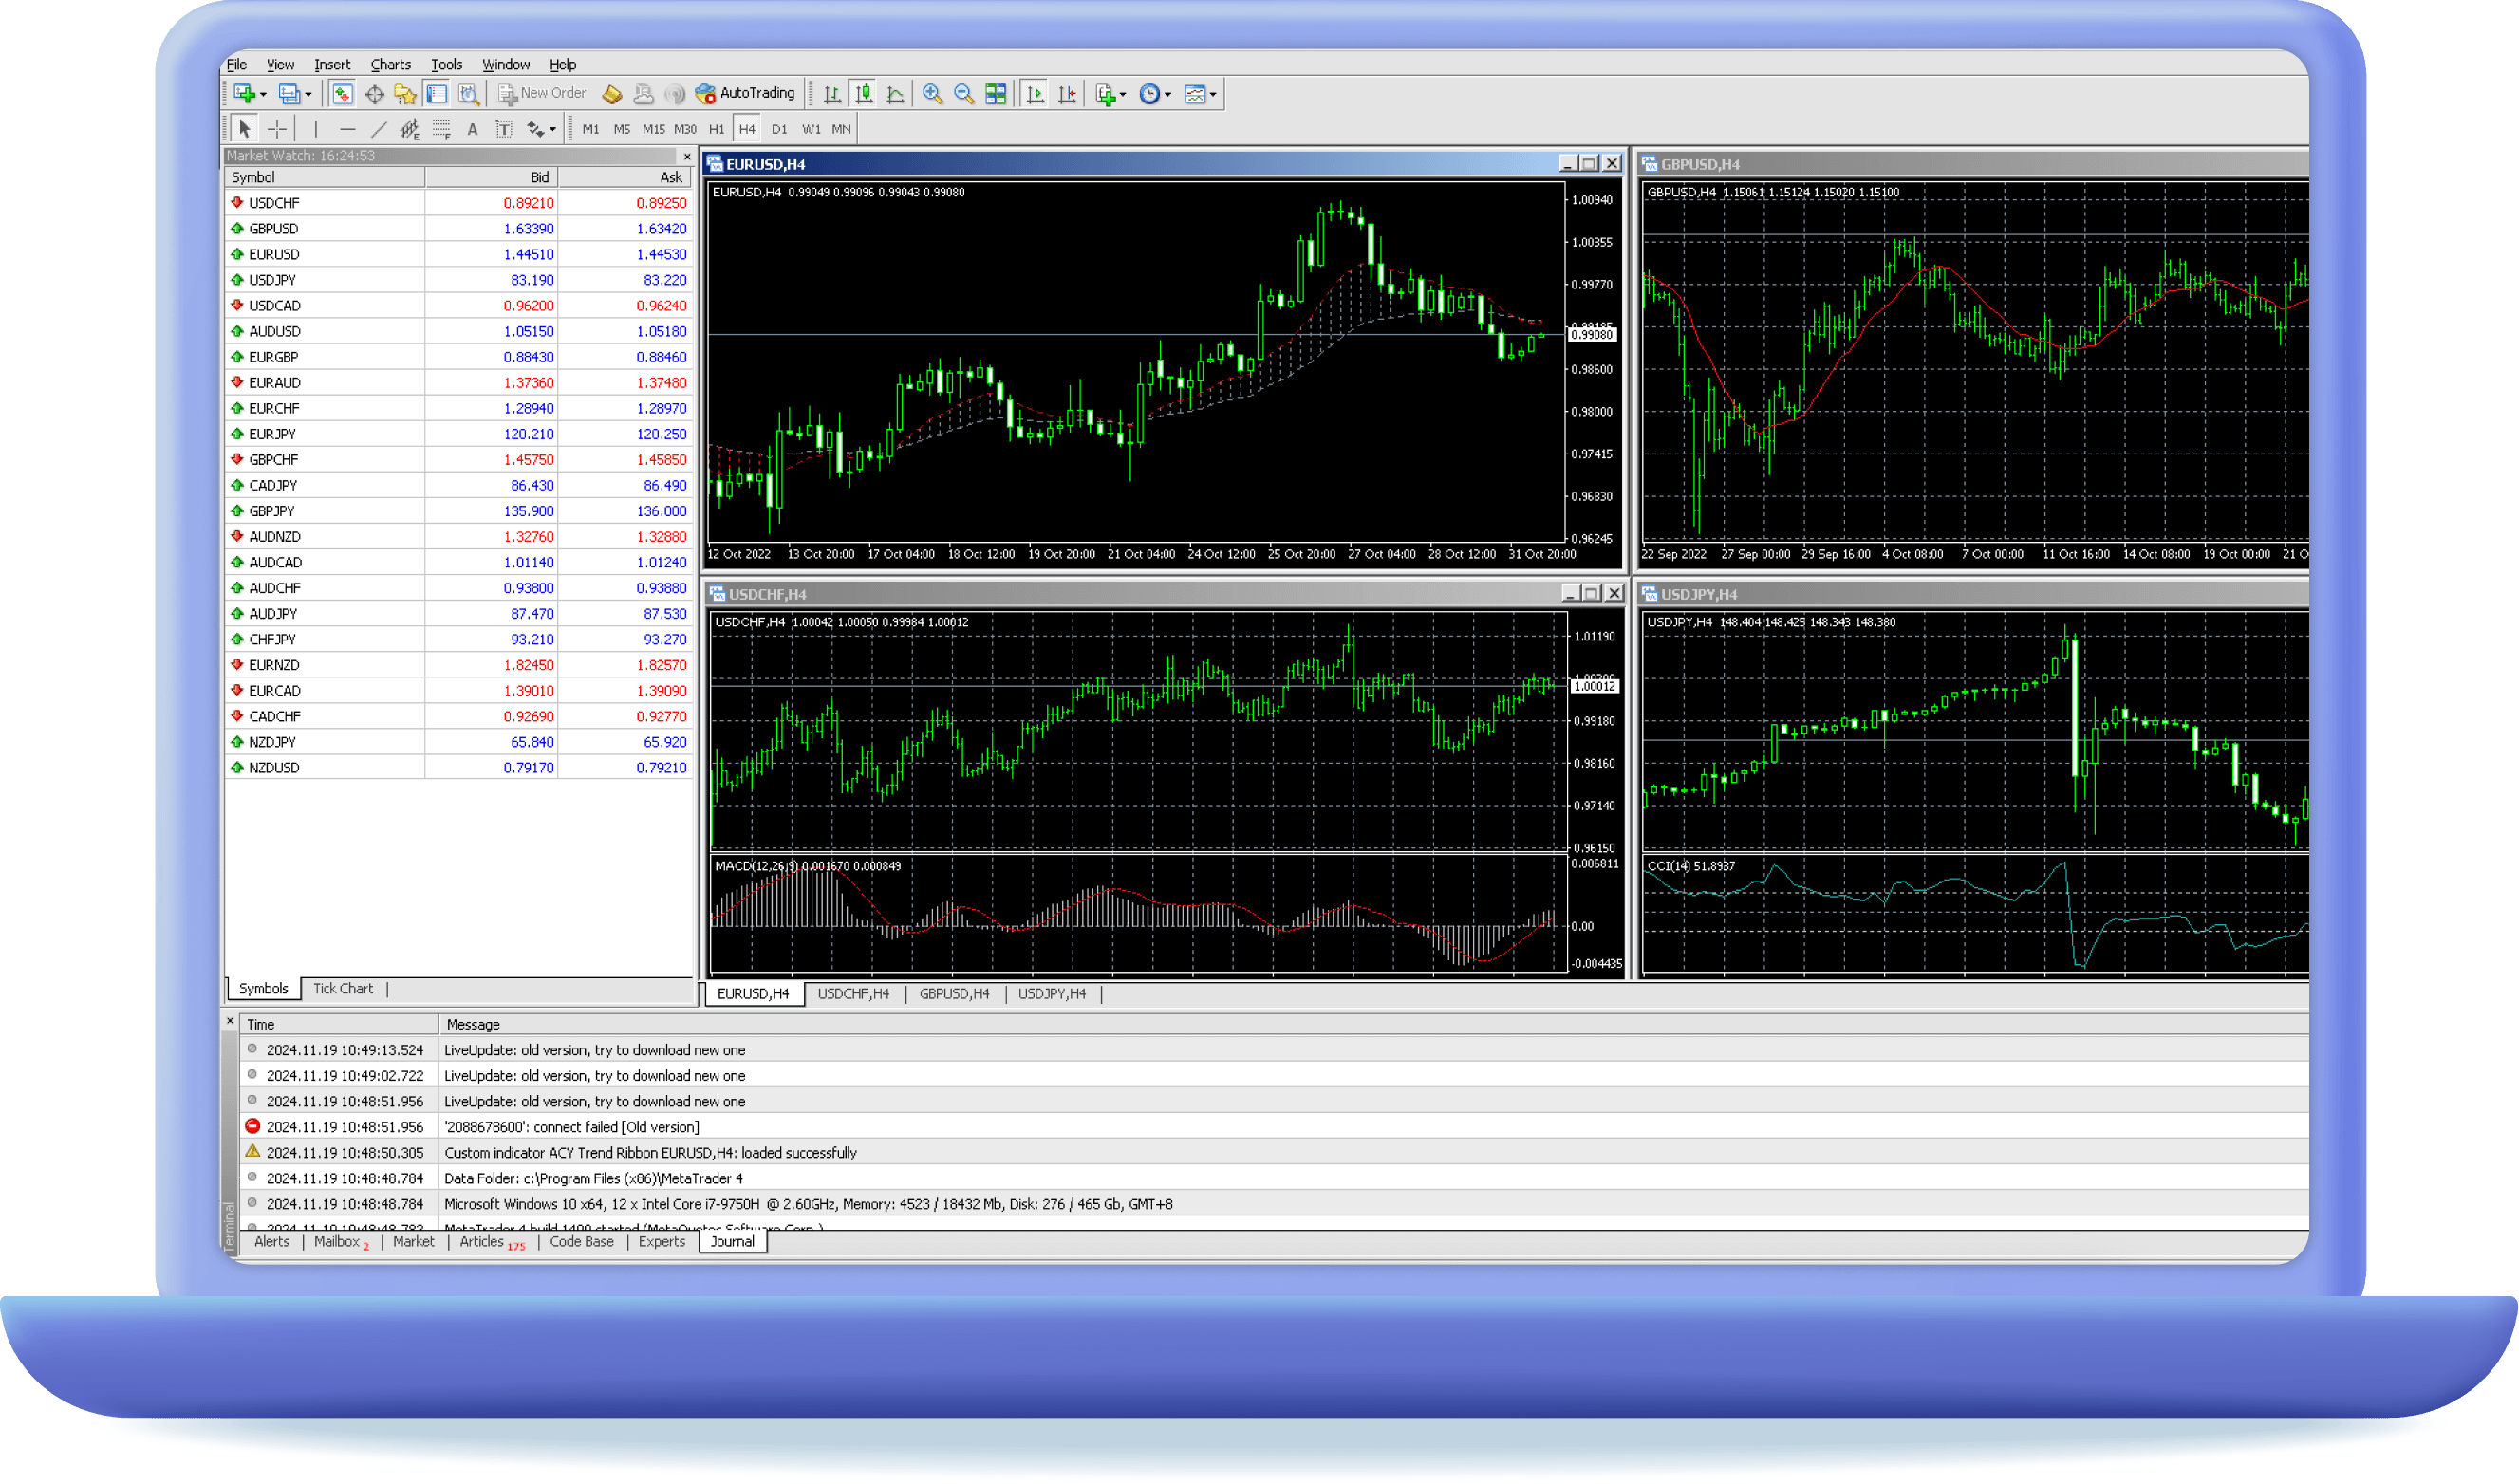Select EURUSD row in Market Watch
The height and width of the screenshot is (1484, 2519).
click(459, 254)
